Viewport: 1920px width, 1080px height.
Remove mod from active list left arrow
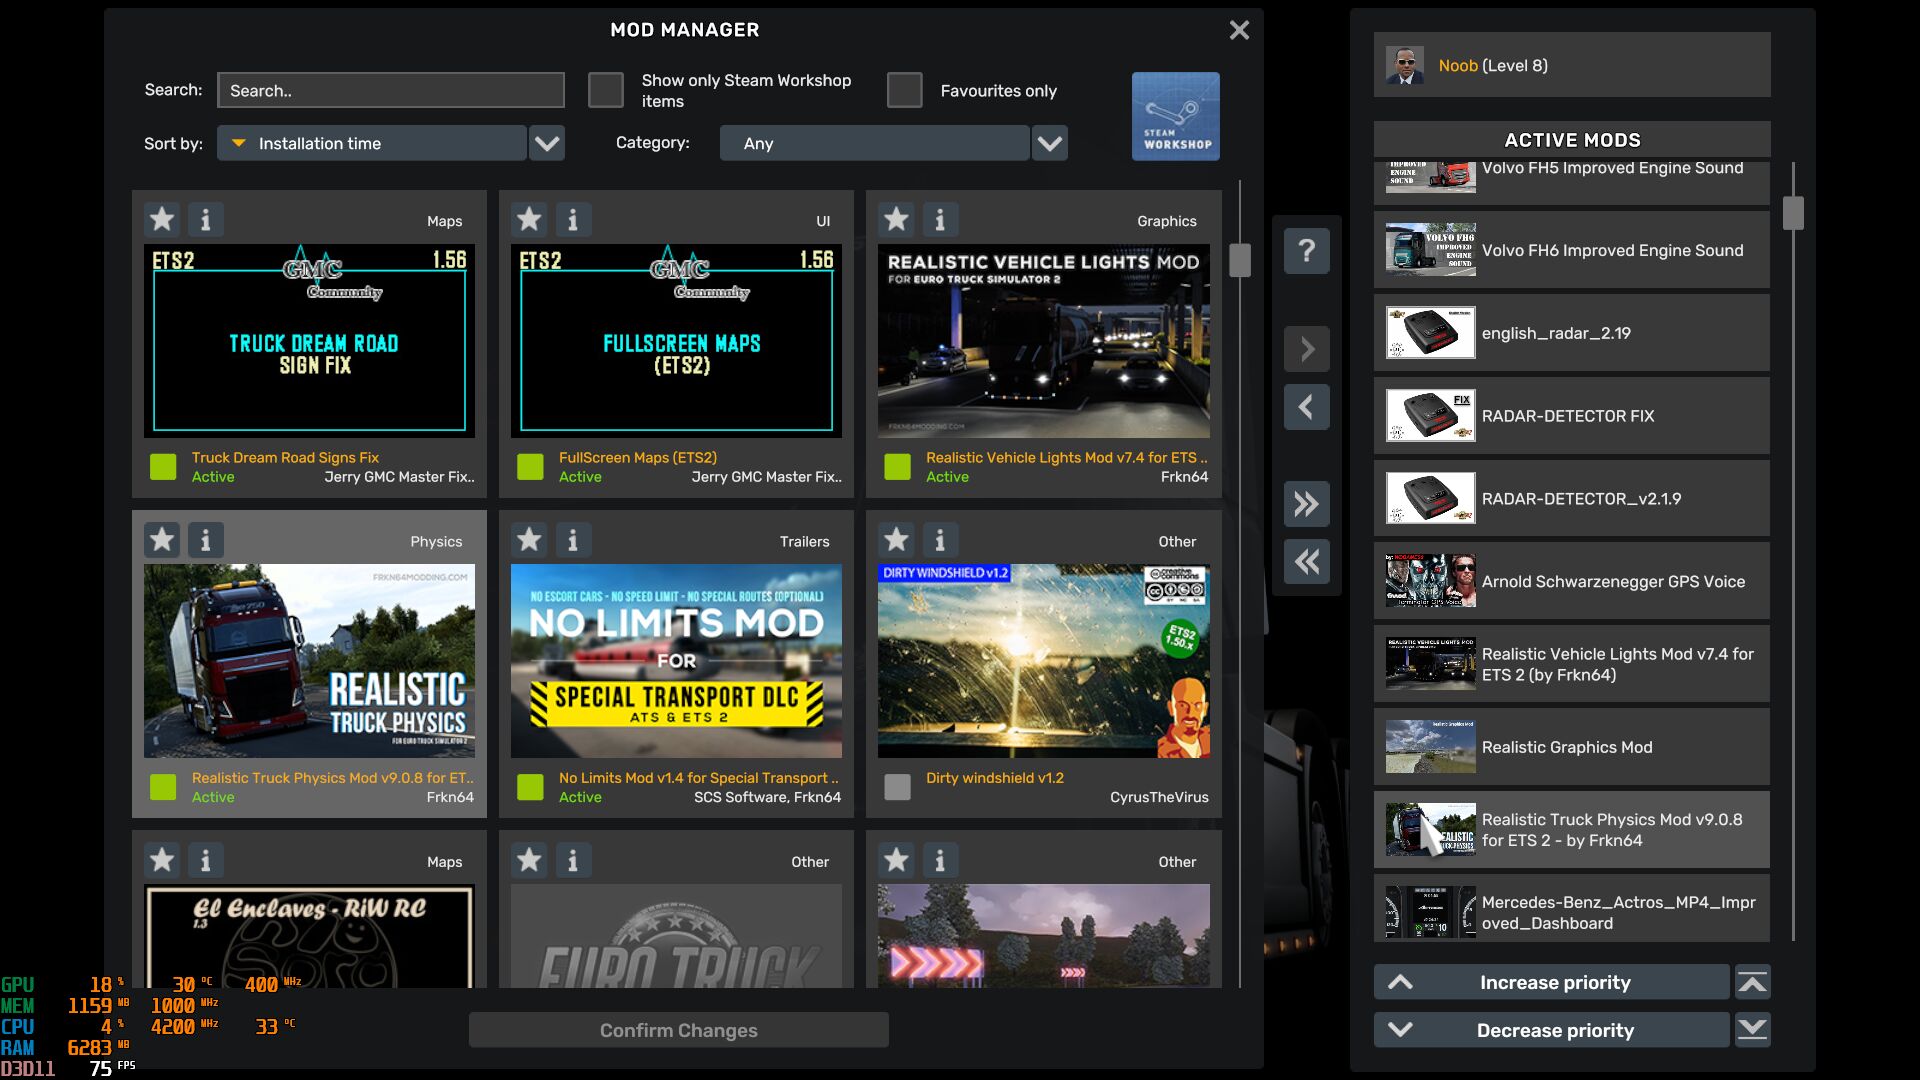click(x=1306, y=407)
